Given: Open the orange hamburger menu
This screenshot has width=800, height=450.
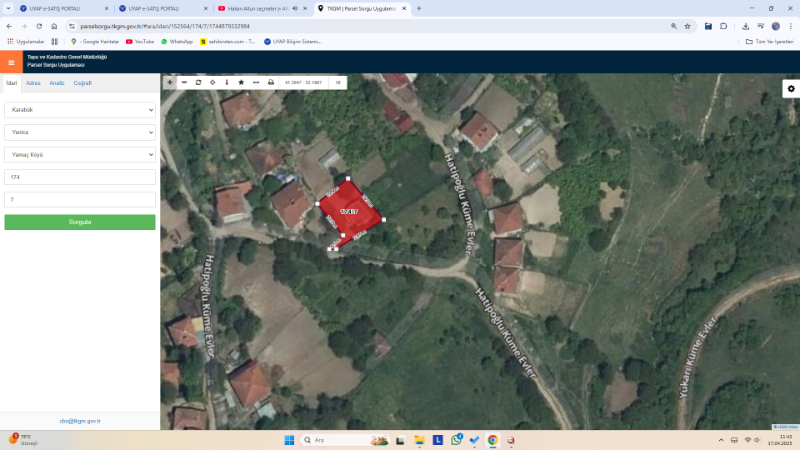Looking at the screenshot, I should (x=11, y=62).
